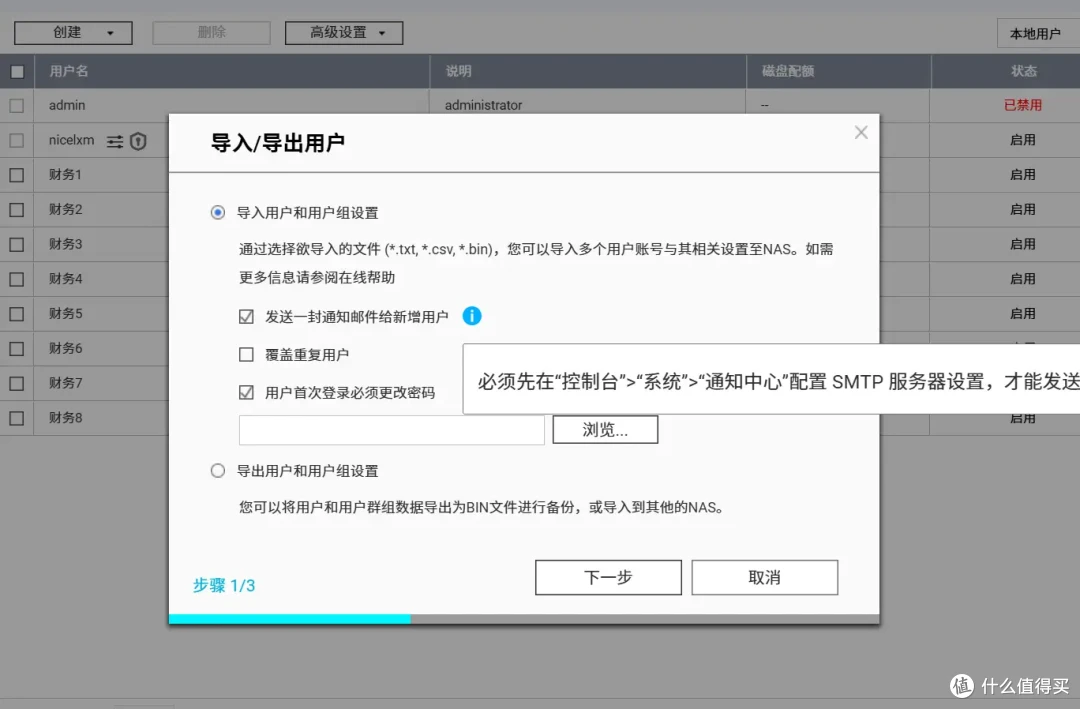Tick the checkbox for user 财务3
Screen dimensions: 1080x709
(17, 245)
